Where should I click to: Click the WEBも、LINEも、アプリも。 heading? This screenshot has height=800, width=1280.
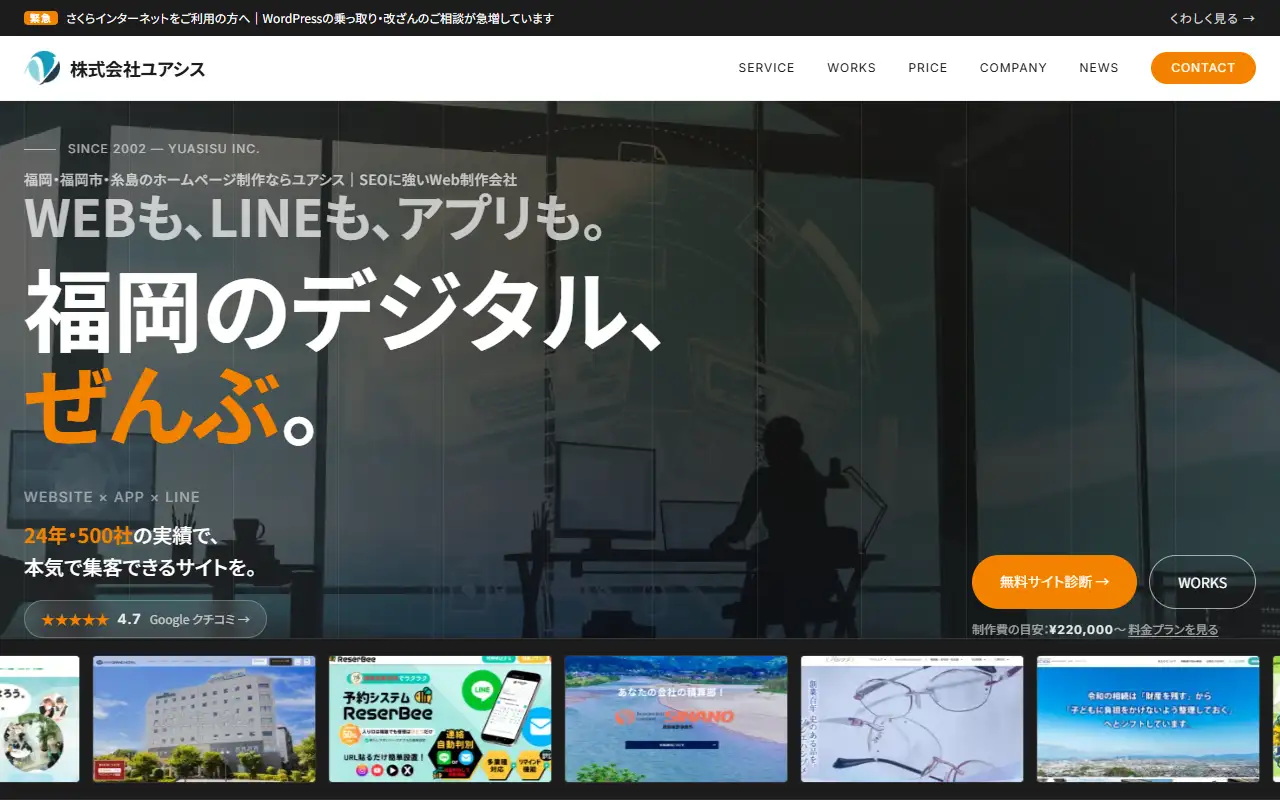[x=315, y=218]
